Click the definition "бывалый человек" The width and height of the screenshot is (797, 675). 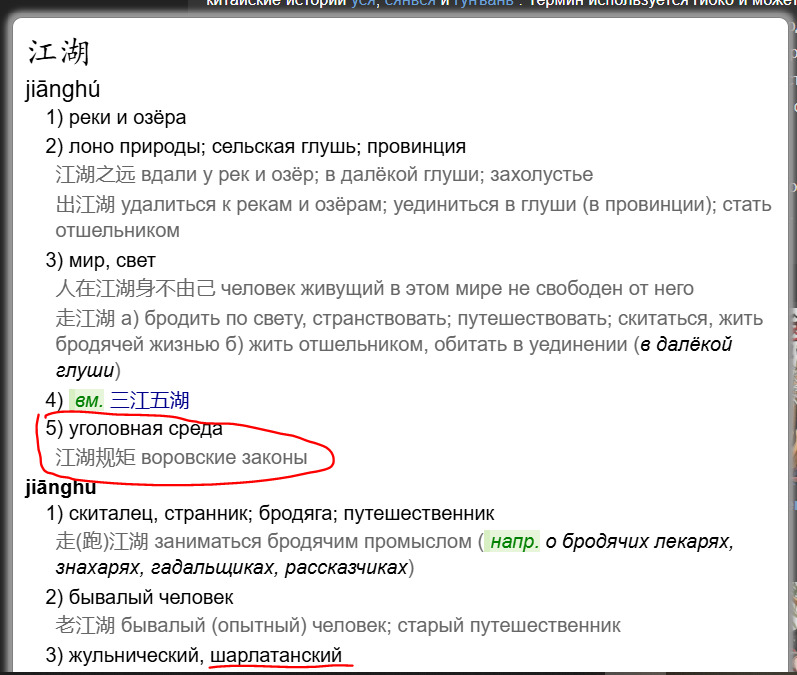(x=151, y=598)
